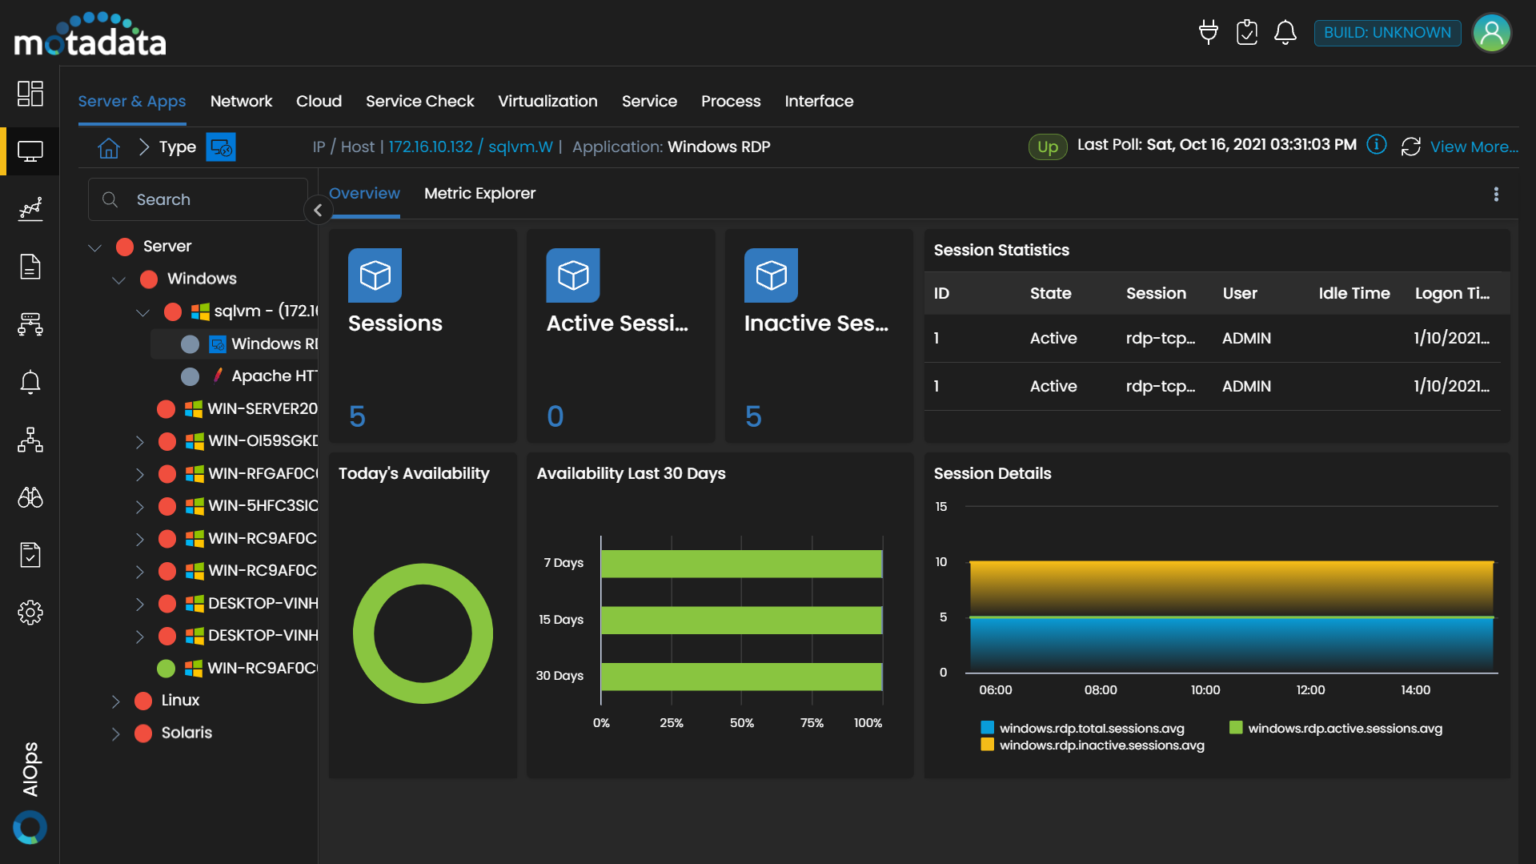Click the info icon next to Last Poll
1536x864 pixels.
pyautogui.click(x=1376, y=145)
